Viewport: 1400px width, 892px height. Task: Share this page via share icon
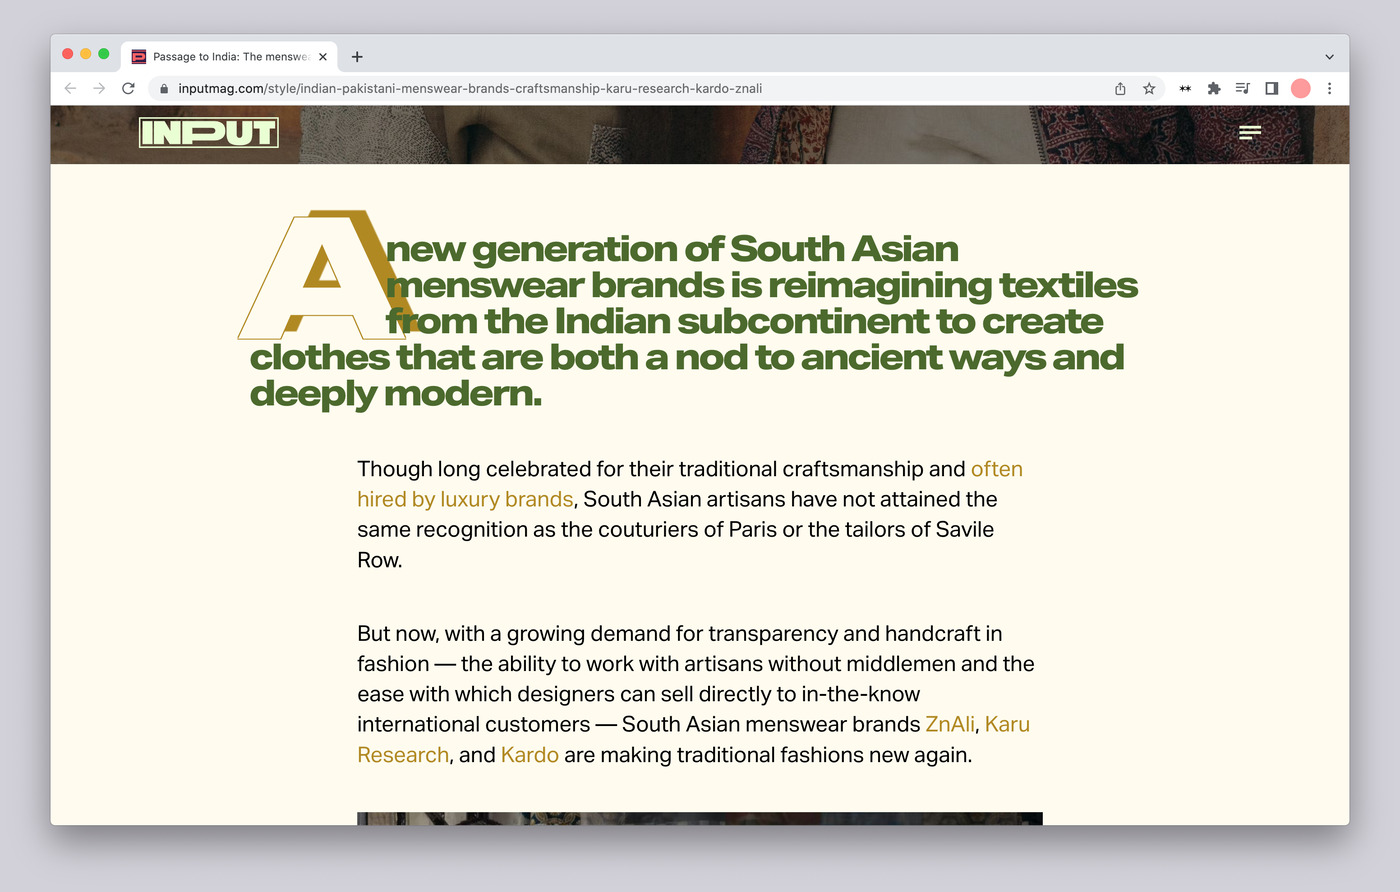tap(1120, 88)
